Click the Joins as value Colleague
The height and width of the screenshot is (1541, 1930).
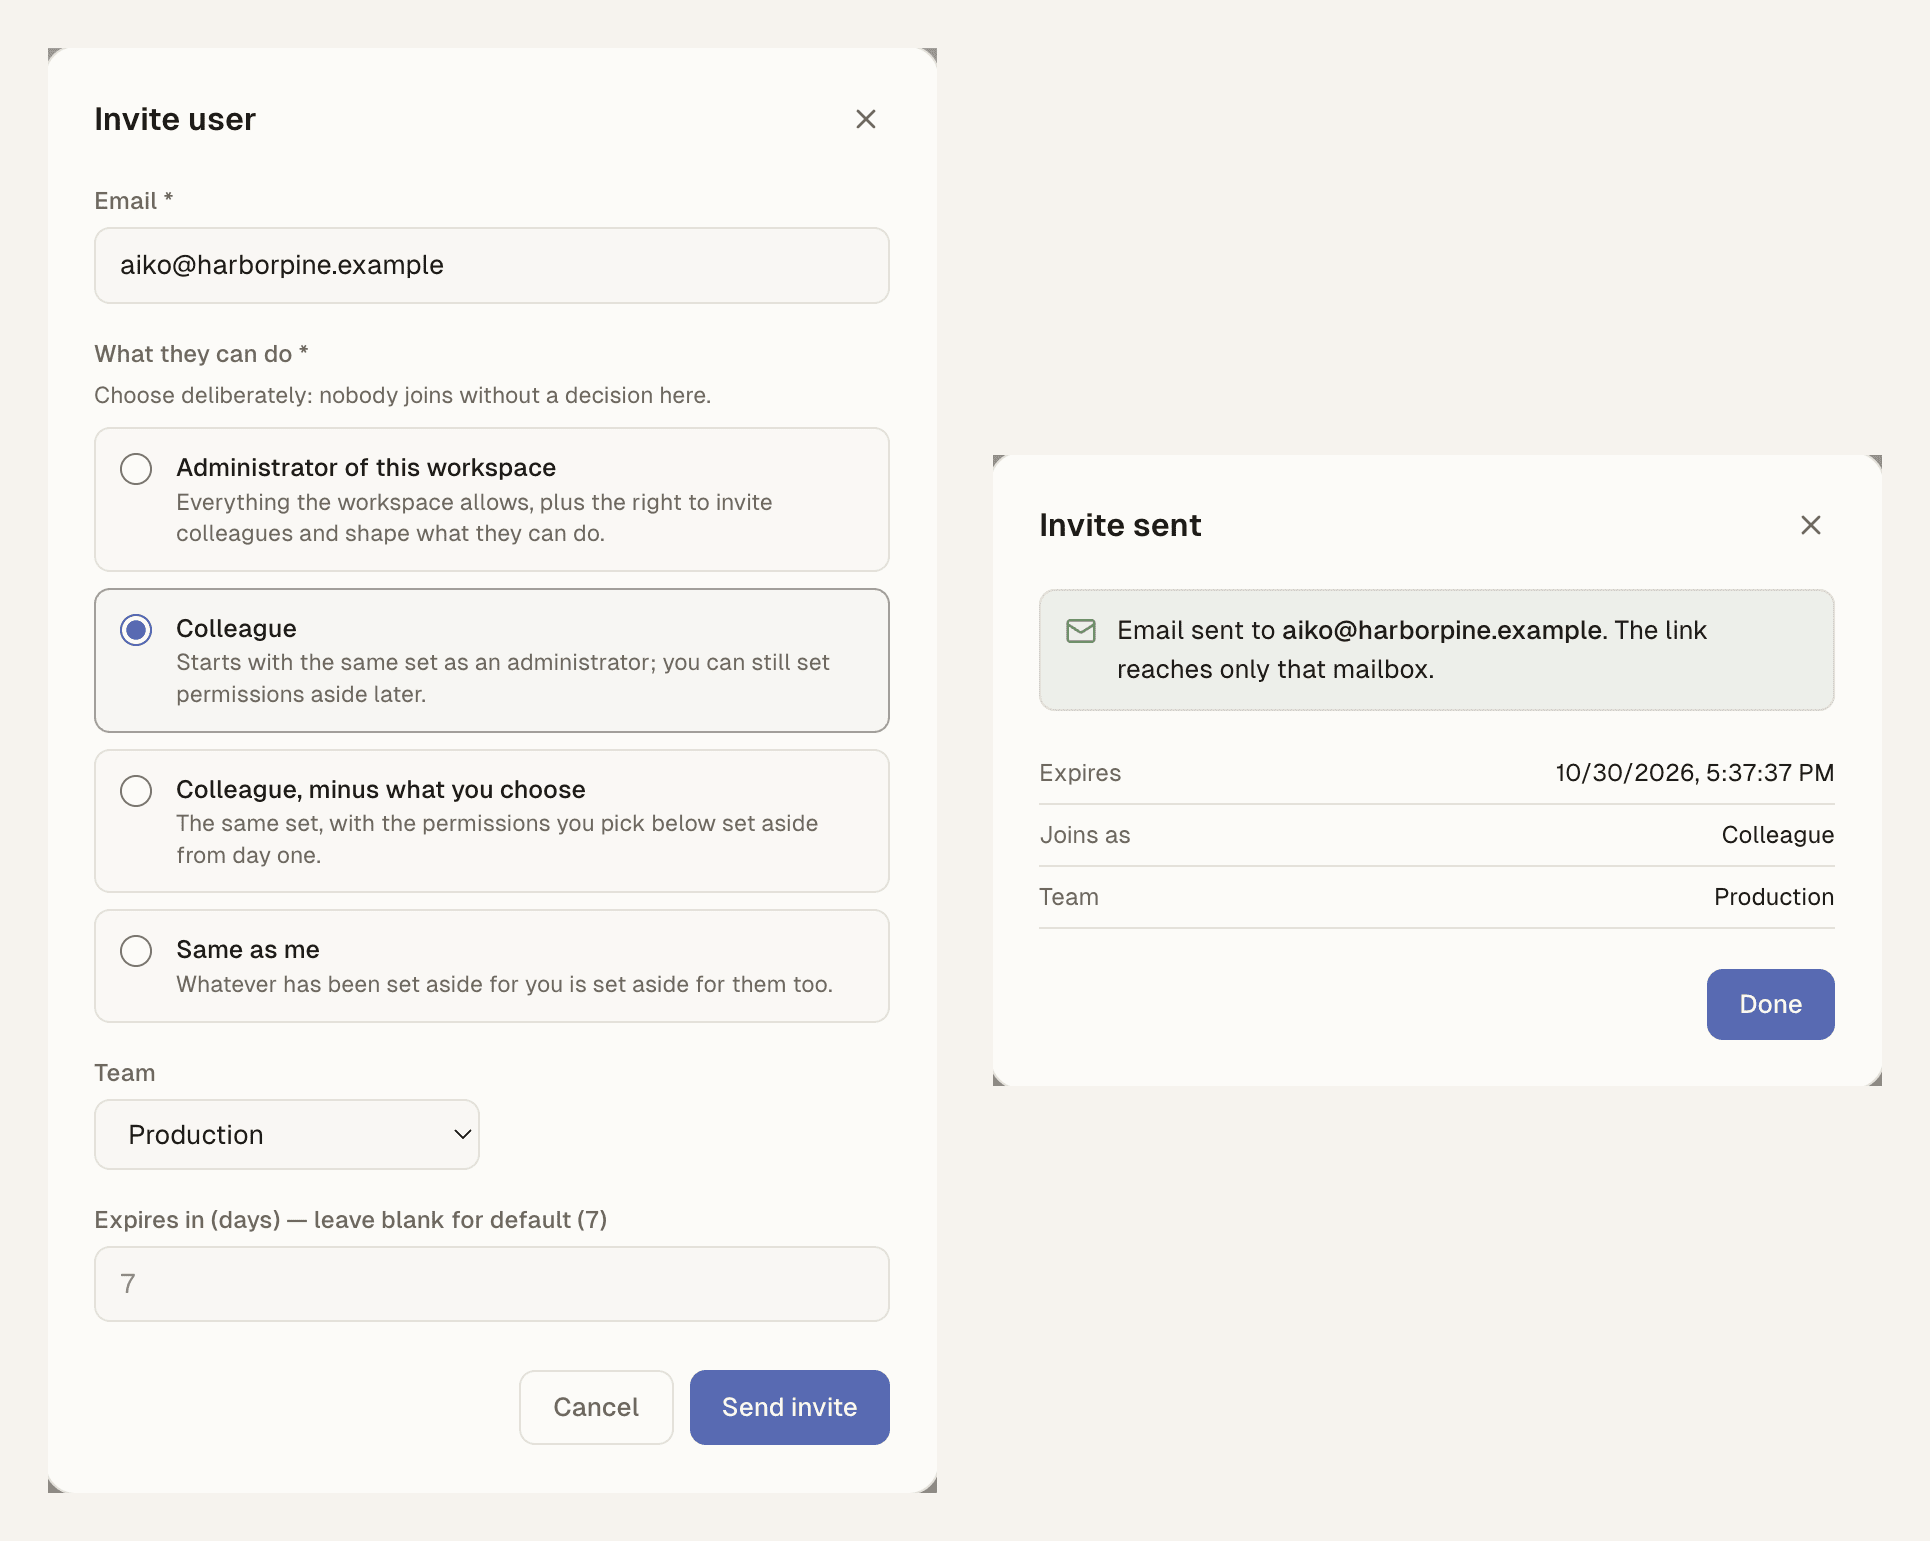[1777, 835]
